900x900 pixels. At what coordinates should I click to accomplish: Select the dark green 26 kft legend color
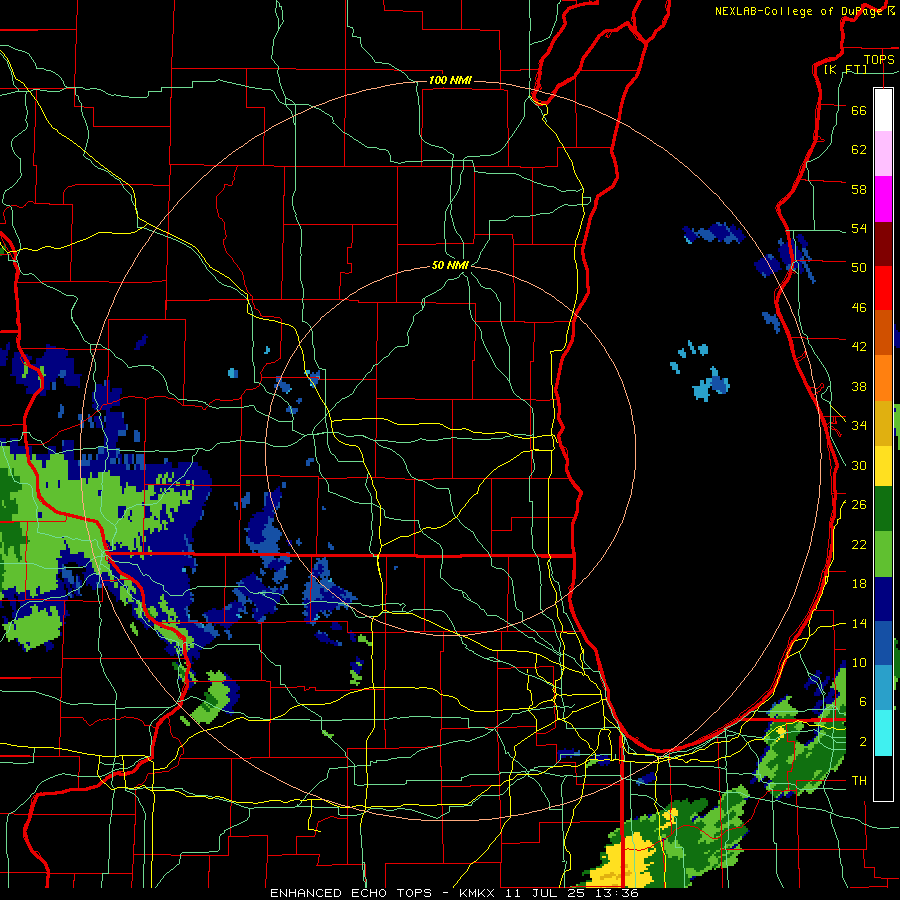(x=883, y=509)
